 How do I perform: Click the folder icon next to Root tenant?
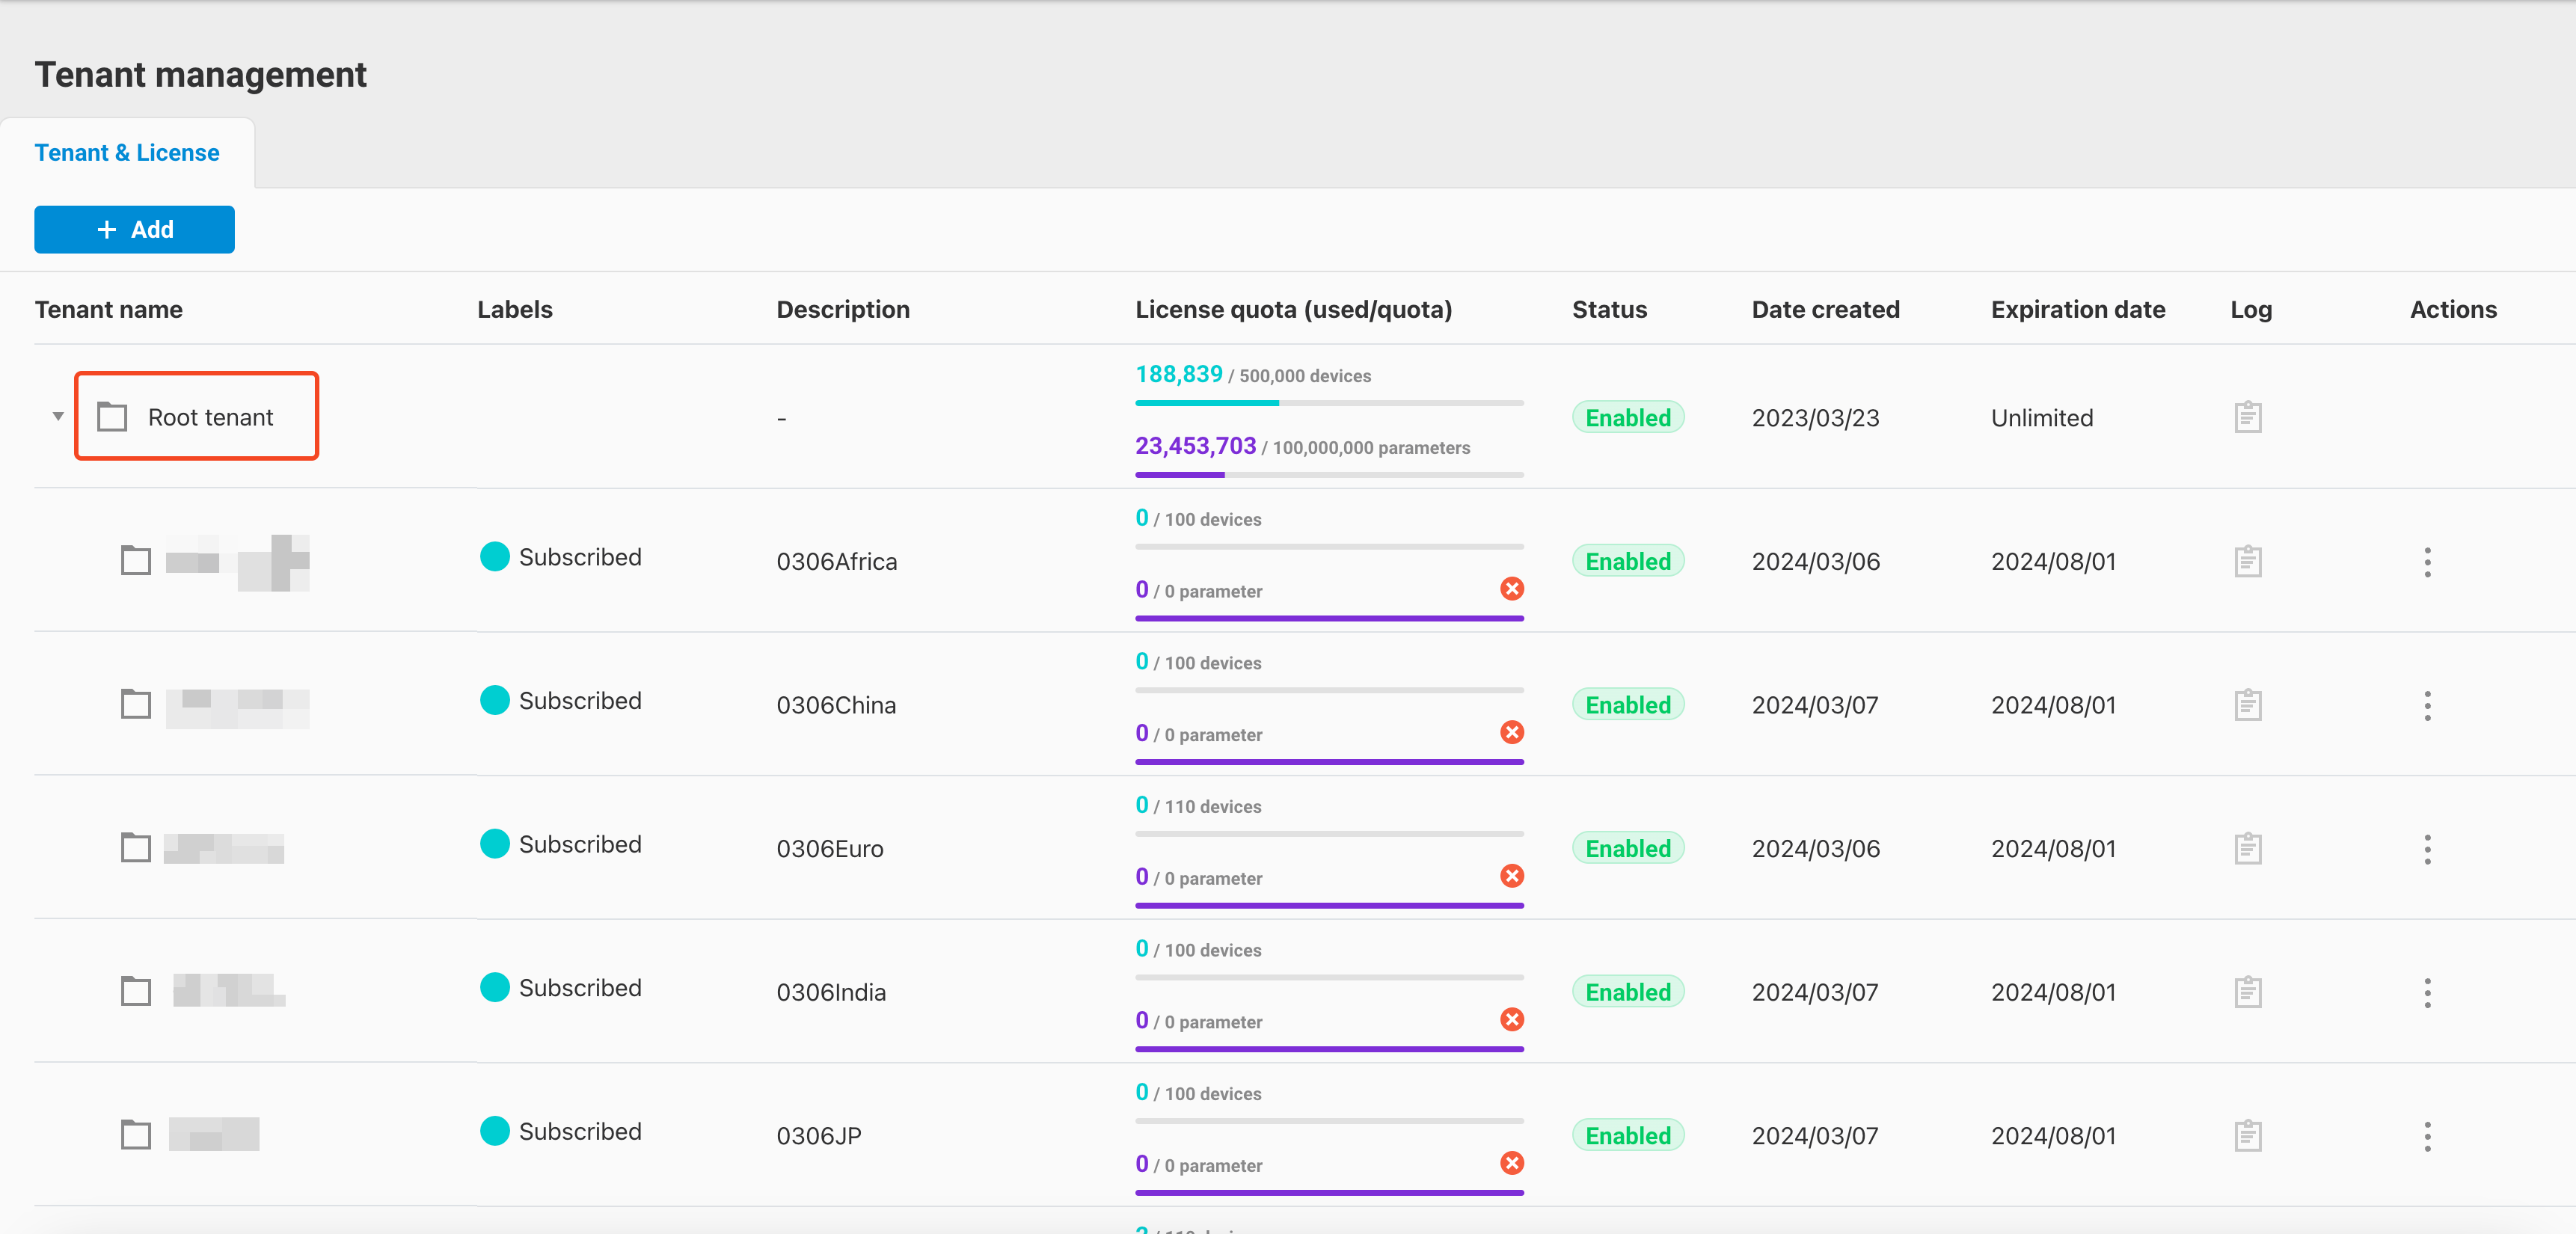click(112, 417)
